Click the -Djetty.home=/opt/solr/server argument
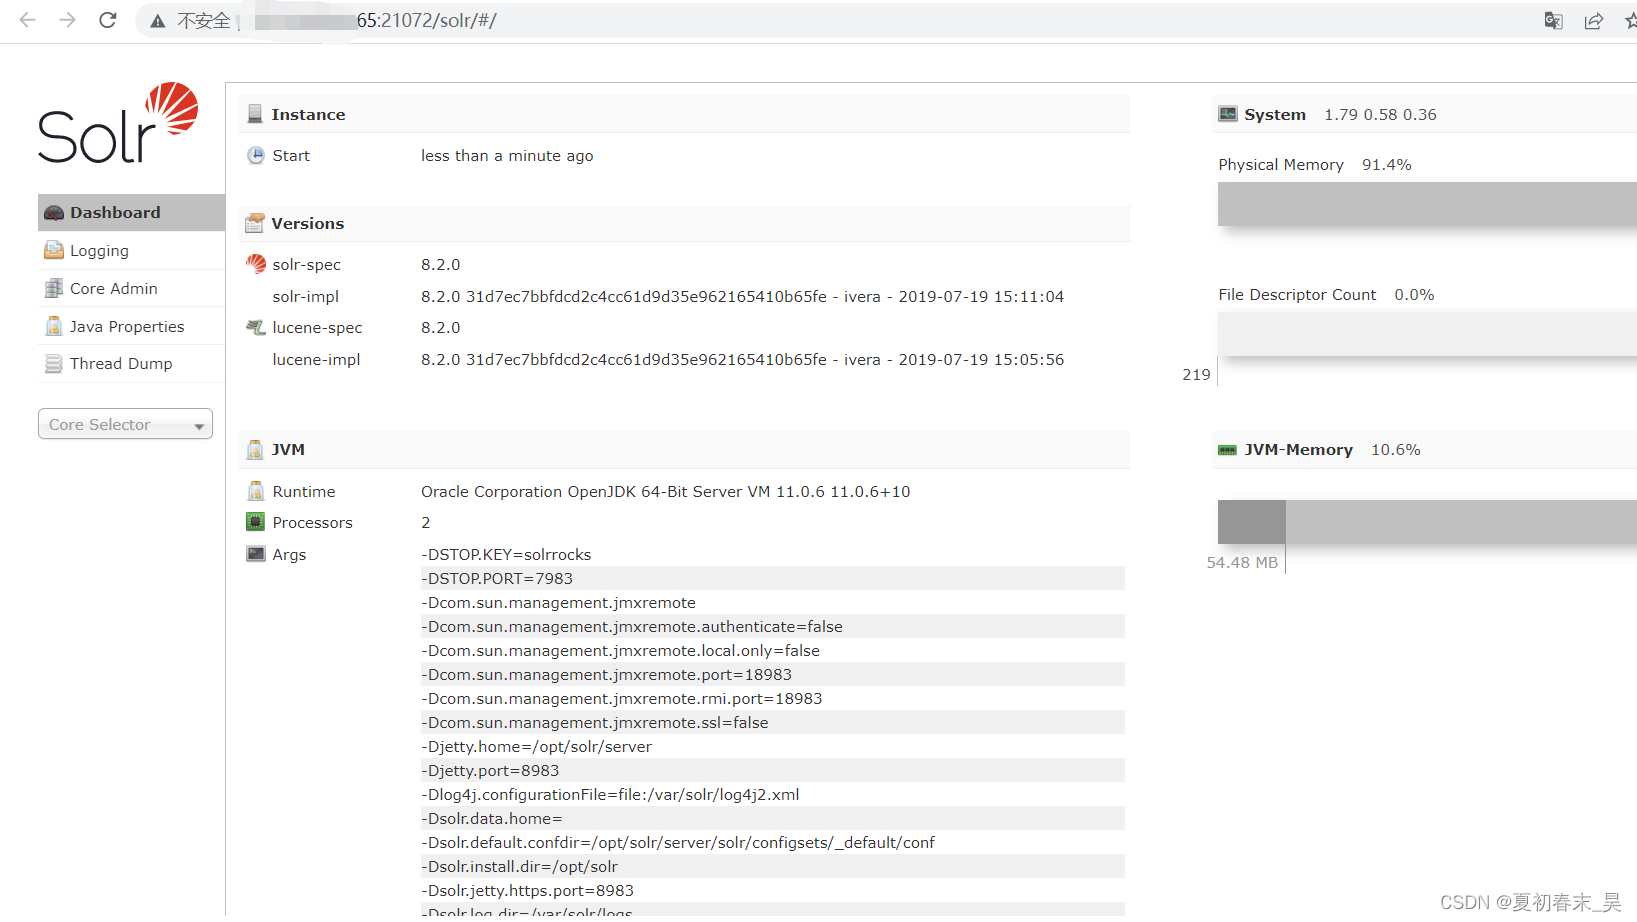 pos(537,746)
